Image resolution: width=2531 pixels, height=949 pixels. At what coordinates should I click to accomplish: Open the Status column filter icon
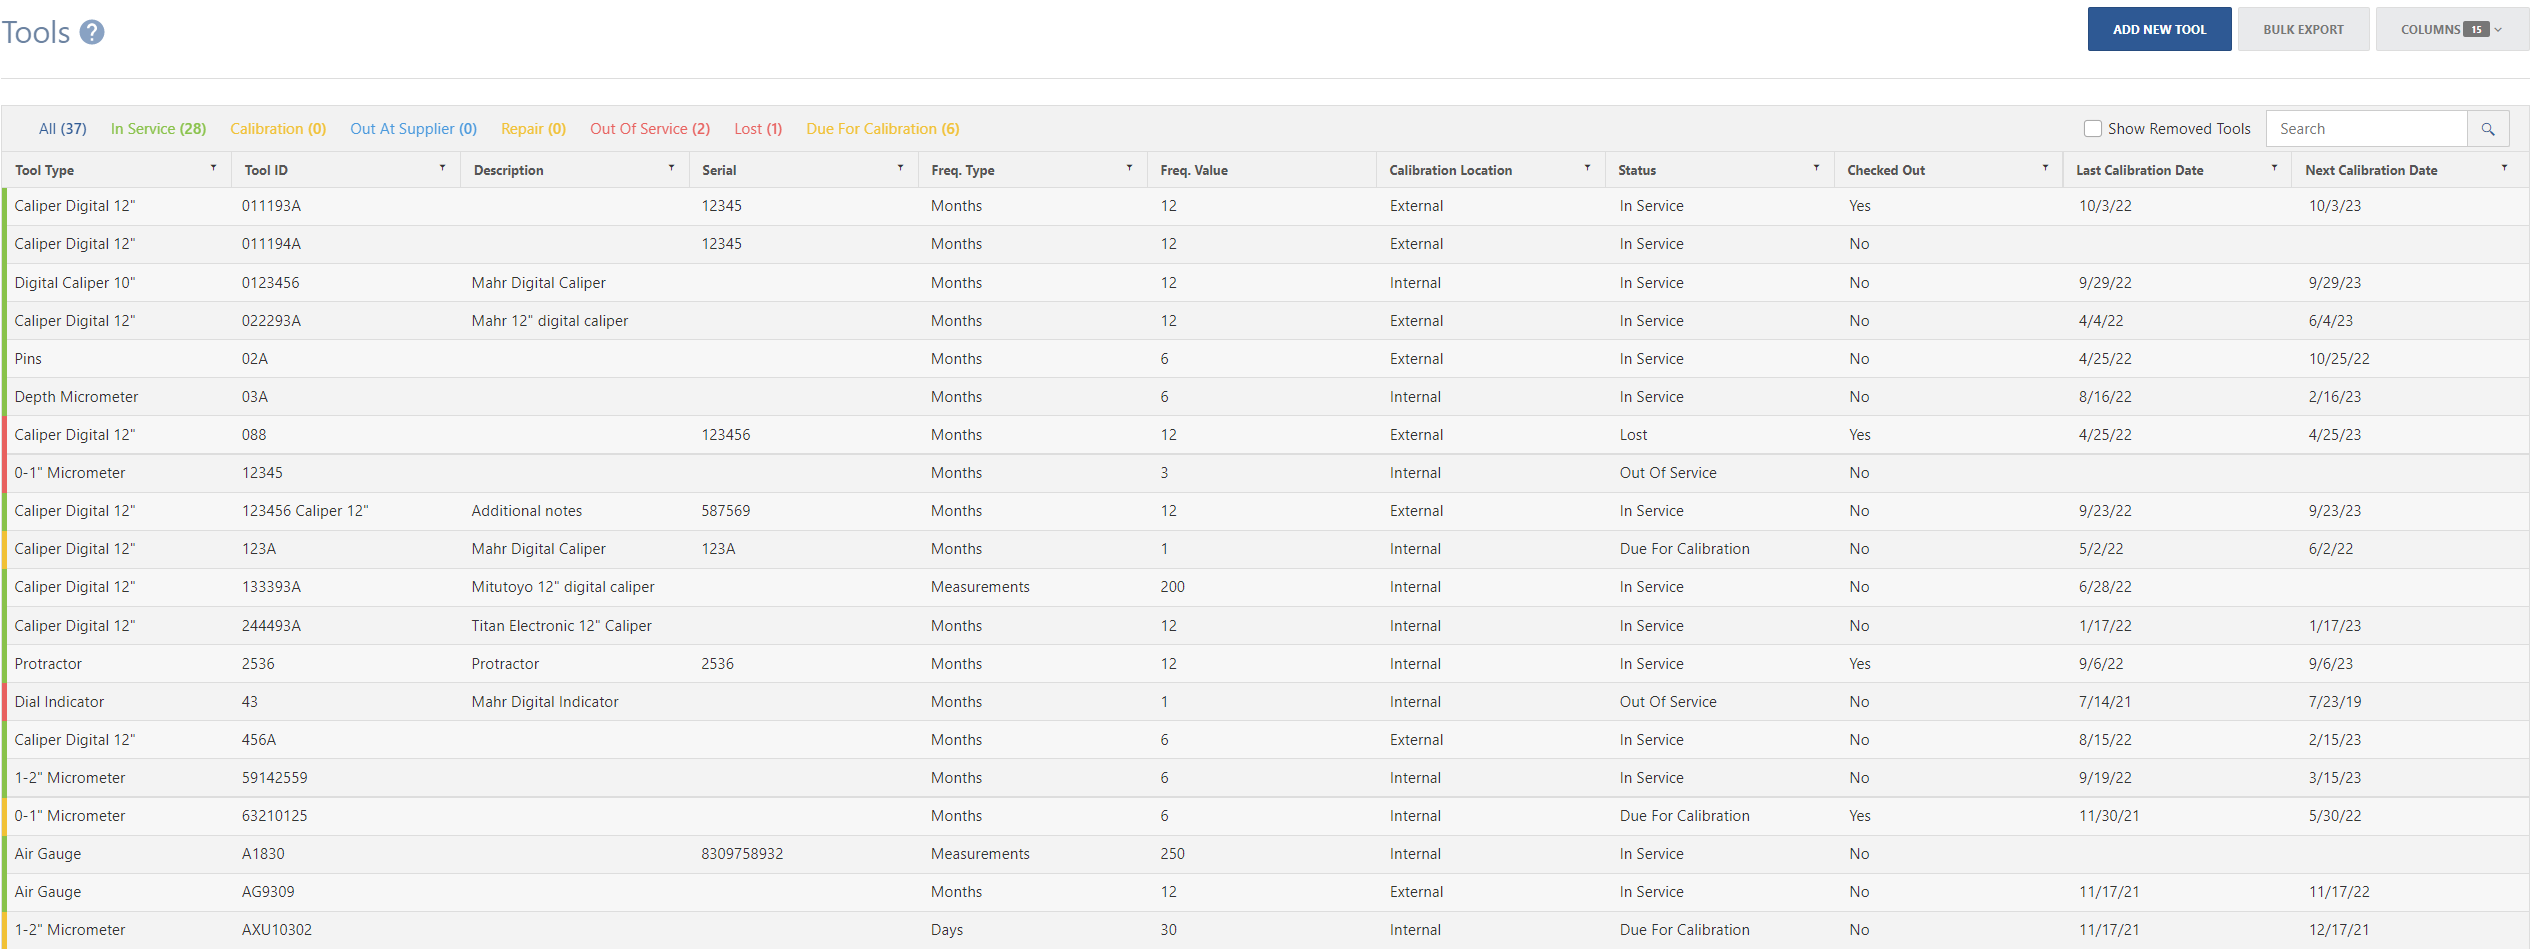tap(1816, 168)
